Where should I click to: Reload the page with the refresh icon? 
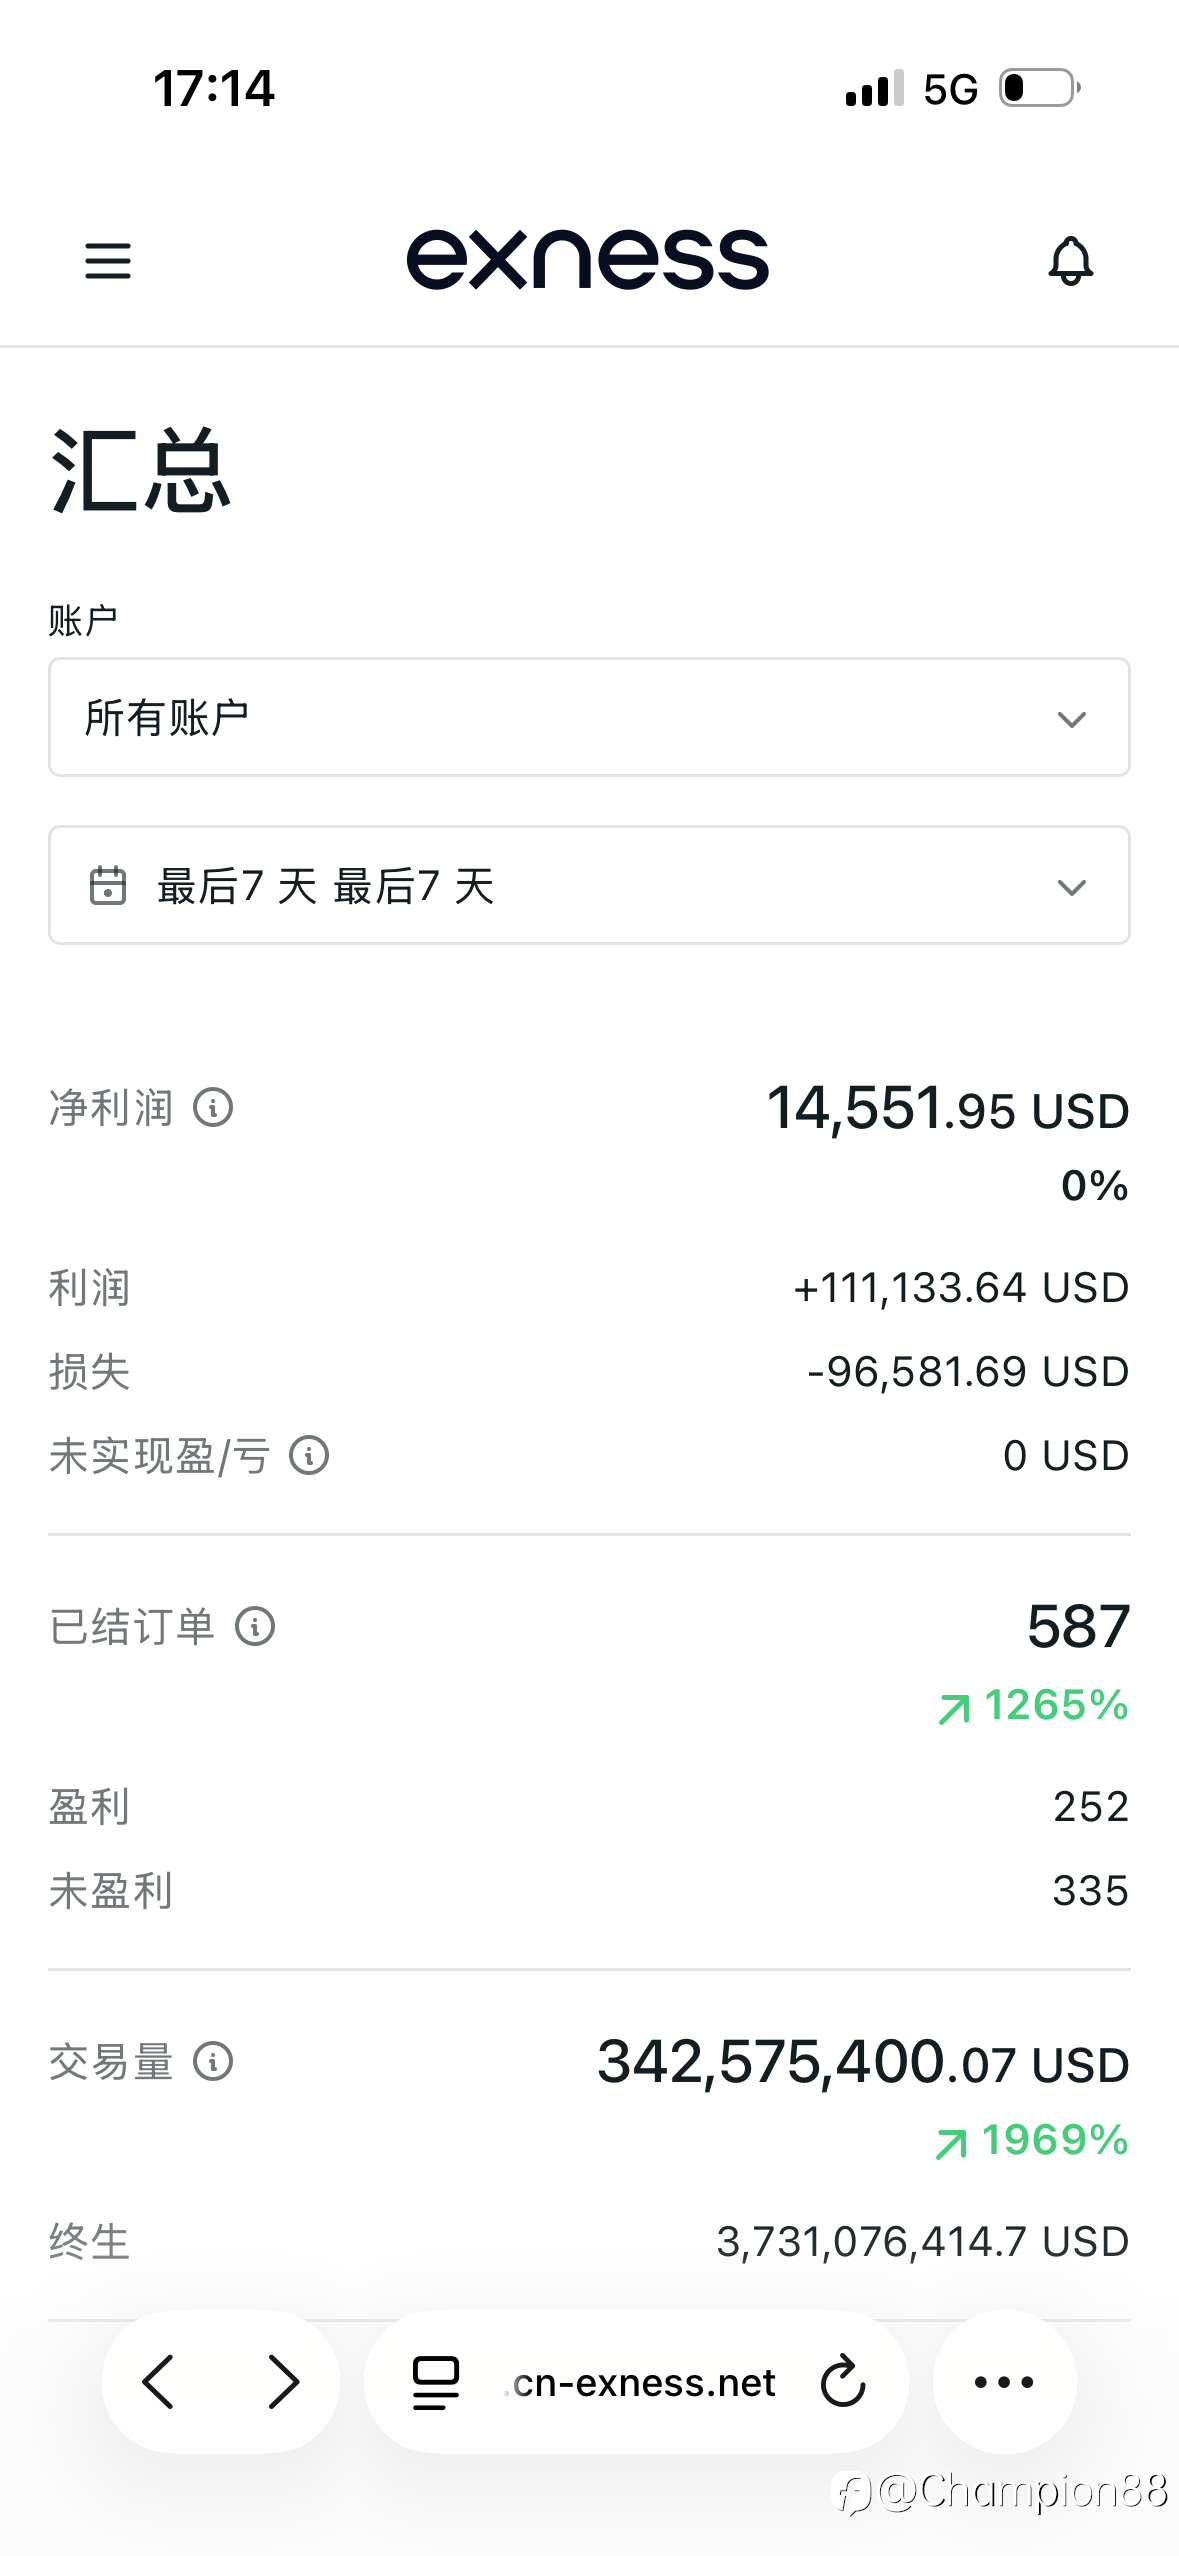[x=843, y=2382]
